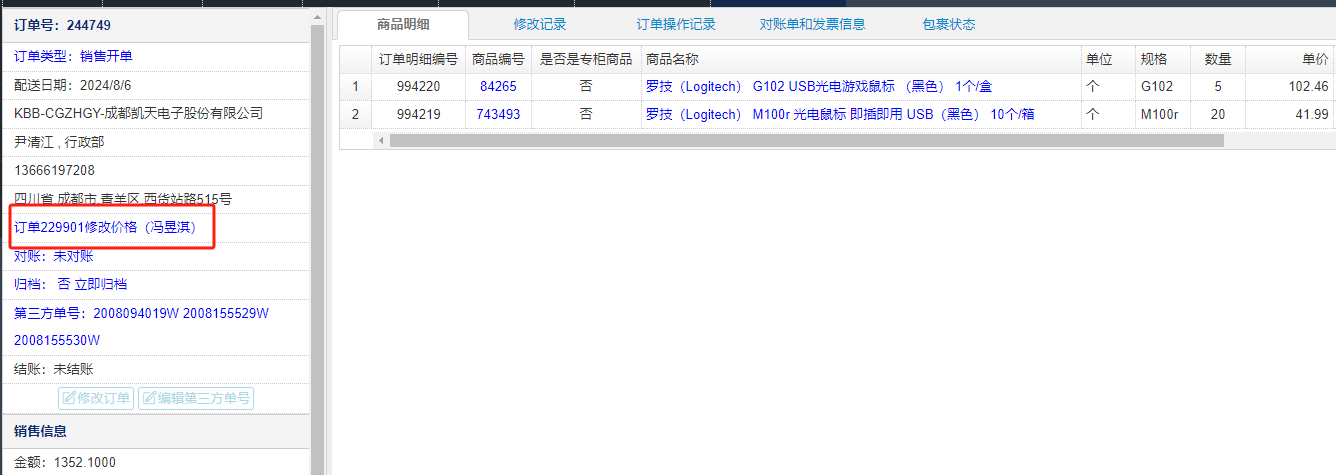Click the 单位 column header
This screenshot has height=475, width=1336.
coord(1108,59)
